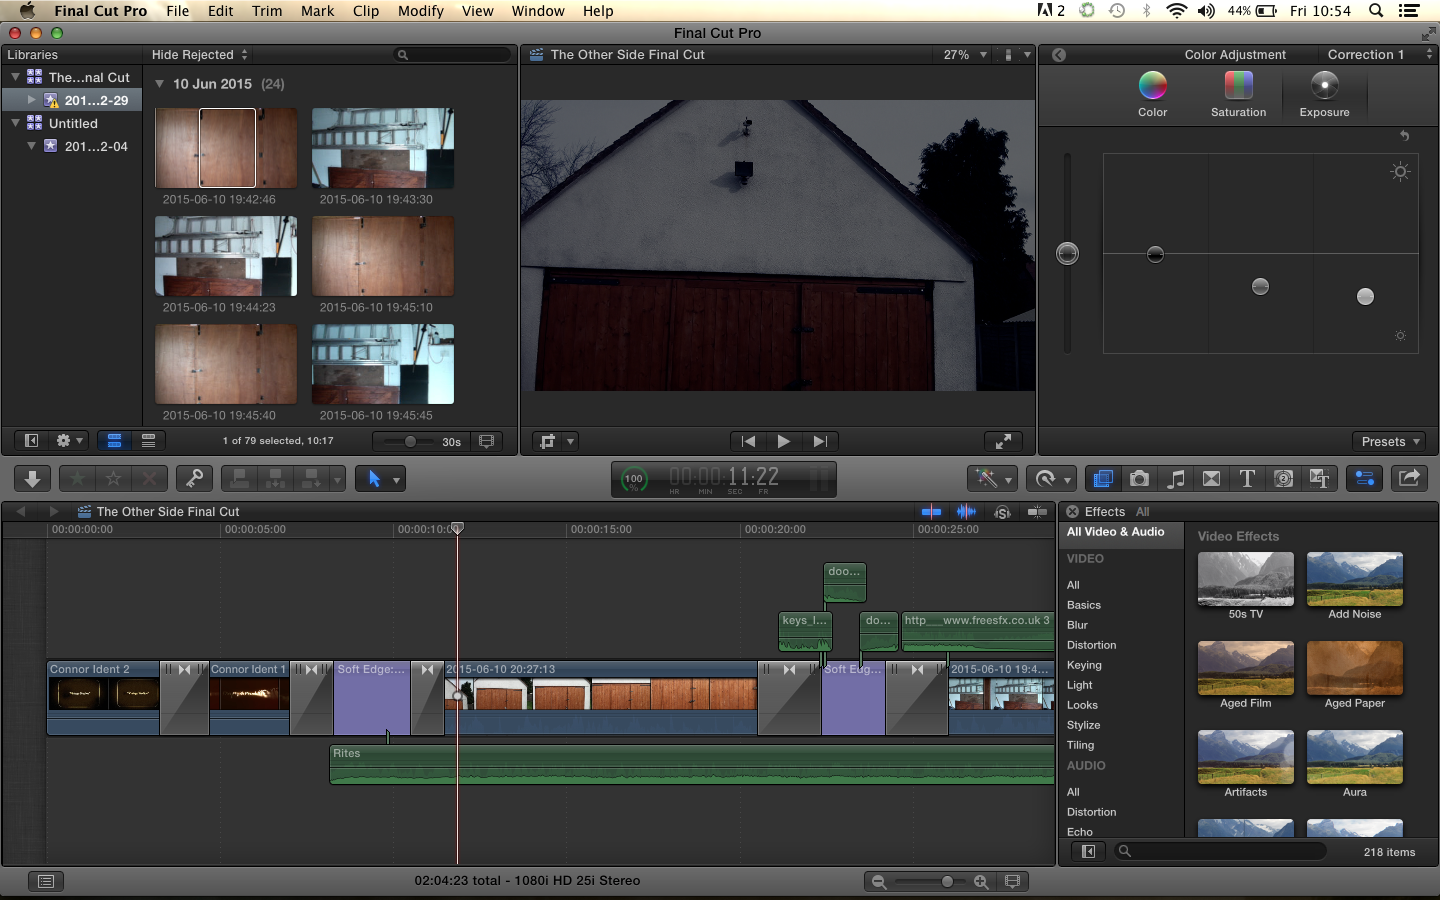Open the Retime speed menu

point(1050,479)
